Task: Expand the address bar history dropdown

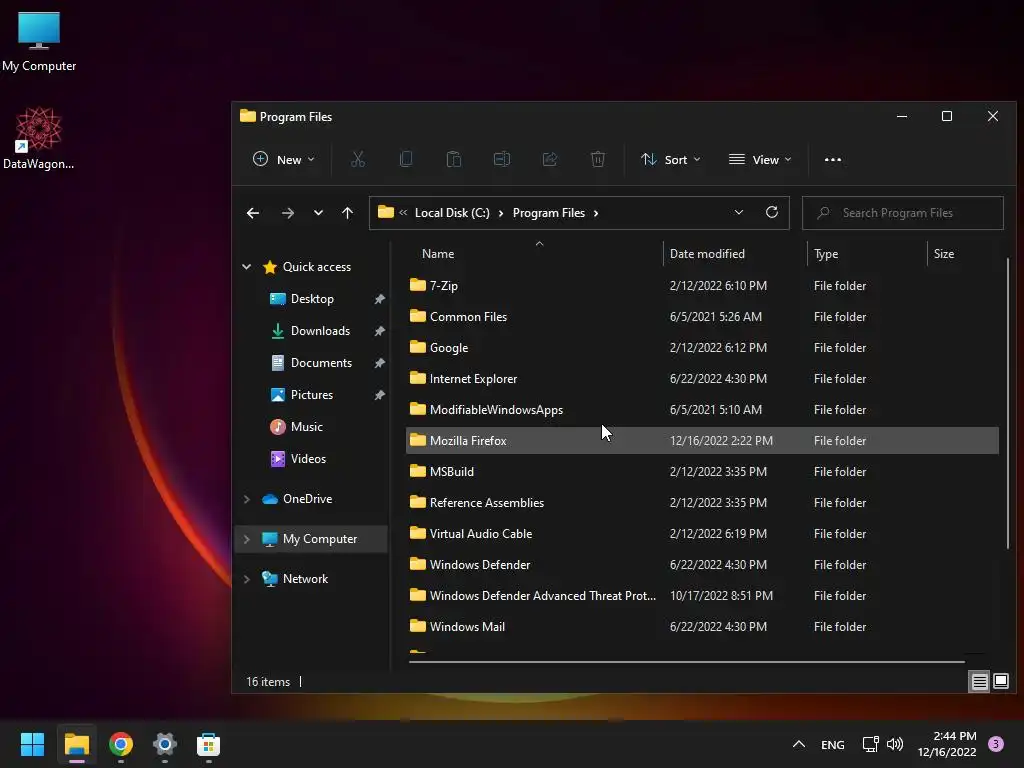Action: [x=739, y=212]
